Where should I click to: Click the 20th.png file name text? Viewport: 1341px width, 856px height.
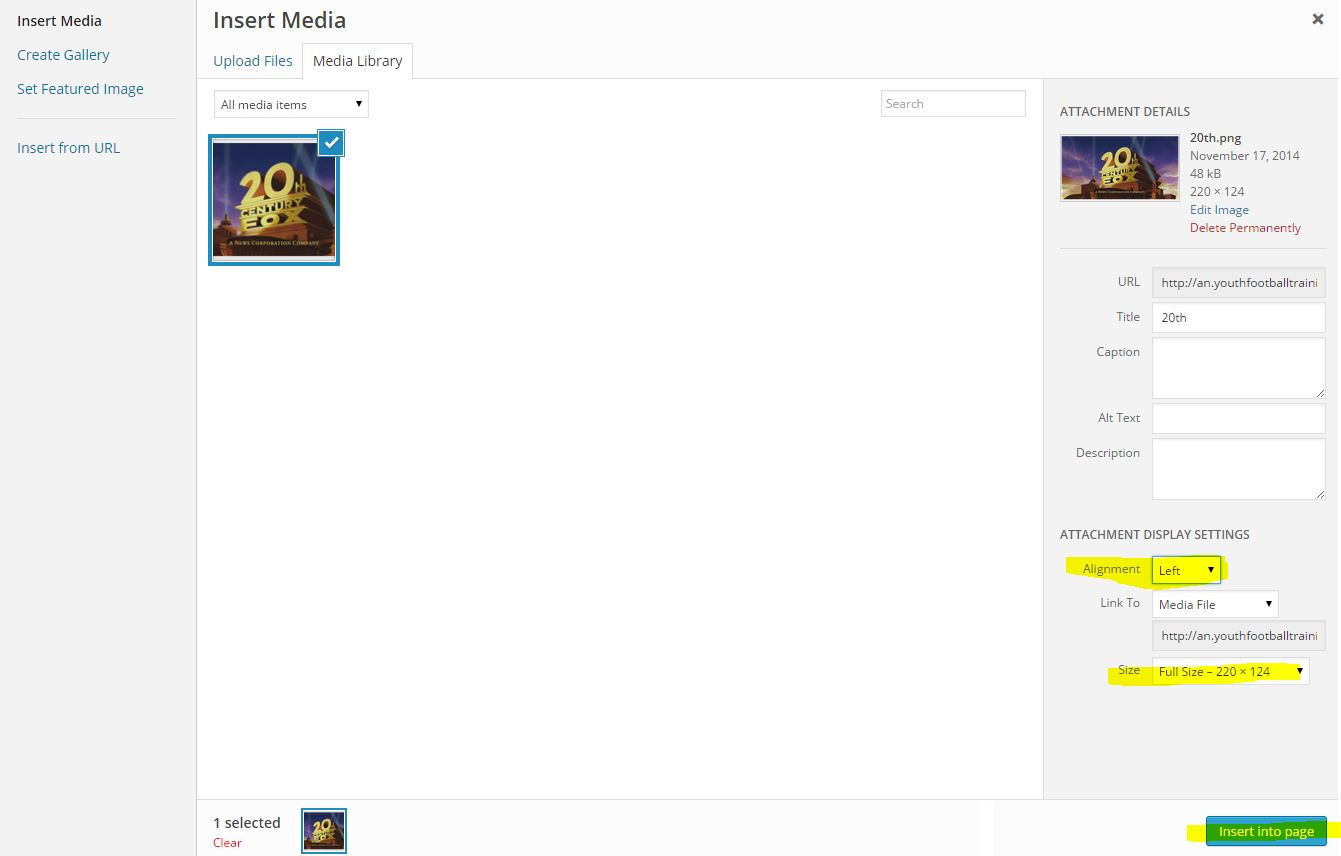(x=1215, y=138)
